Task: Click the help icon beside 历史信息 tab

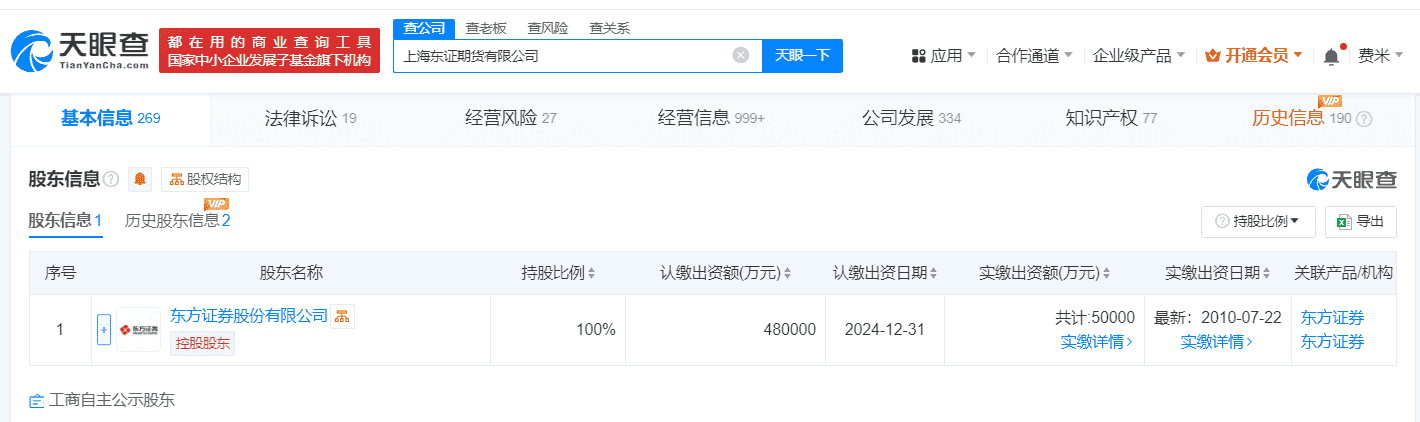Action: 1363,119
